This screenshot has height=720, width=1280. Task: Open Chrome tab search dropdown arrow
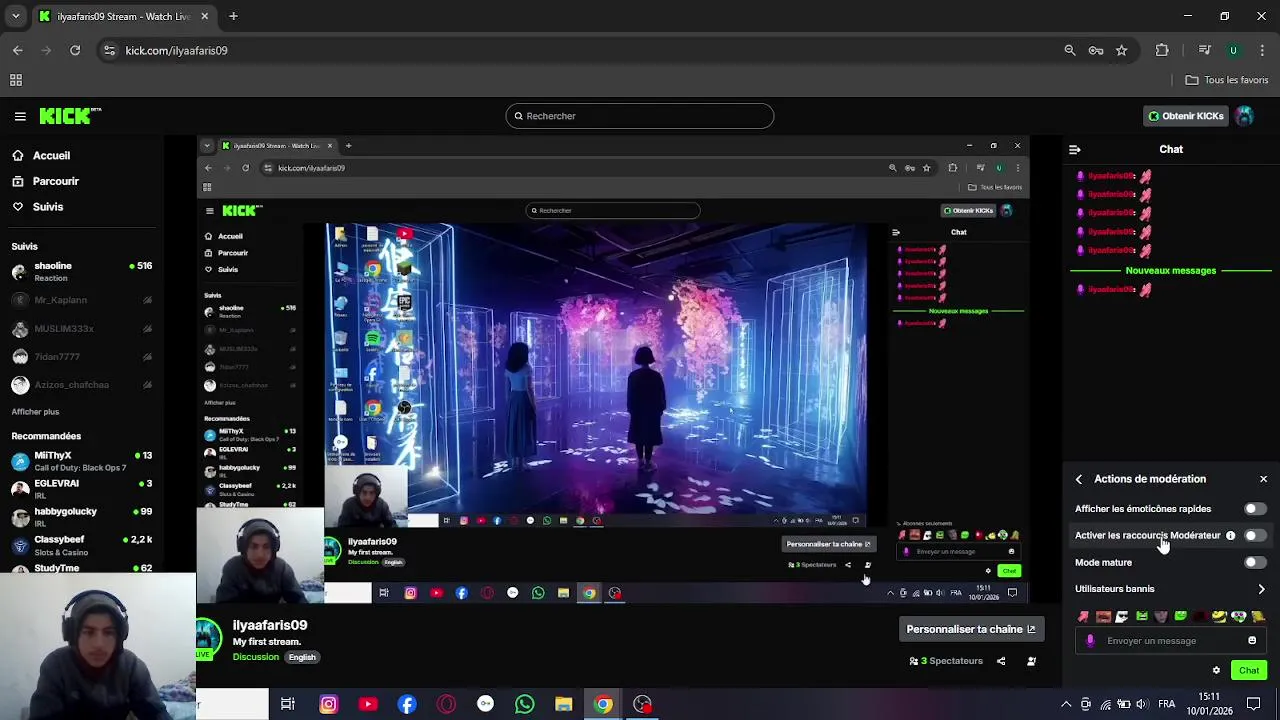click(15, 16)
